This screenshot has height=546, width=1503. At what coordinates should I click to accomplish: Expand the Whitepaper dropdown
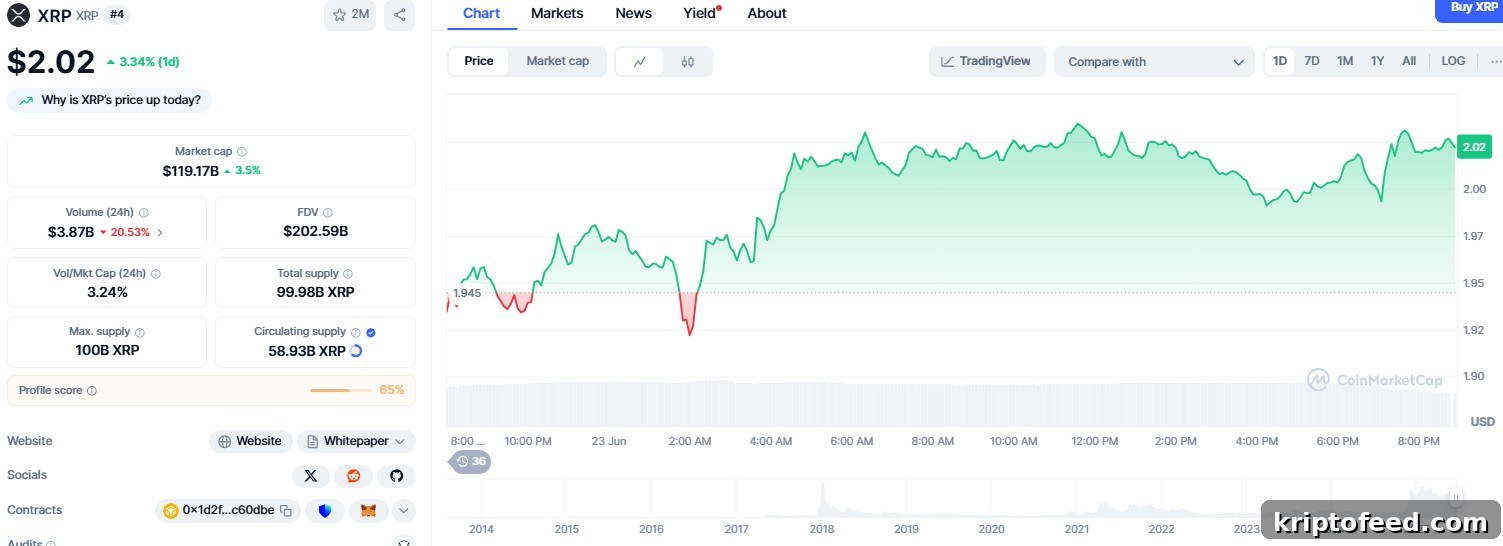click(x=356, y=441)
